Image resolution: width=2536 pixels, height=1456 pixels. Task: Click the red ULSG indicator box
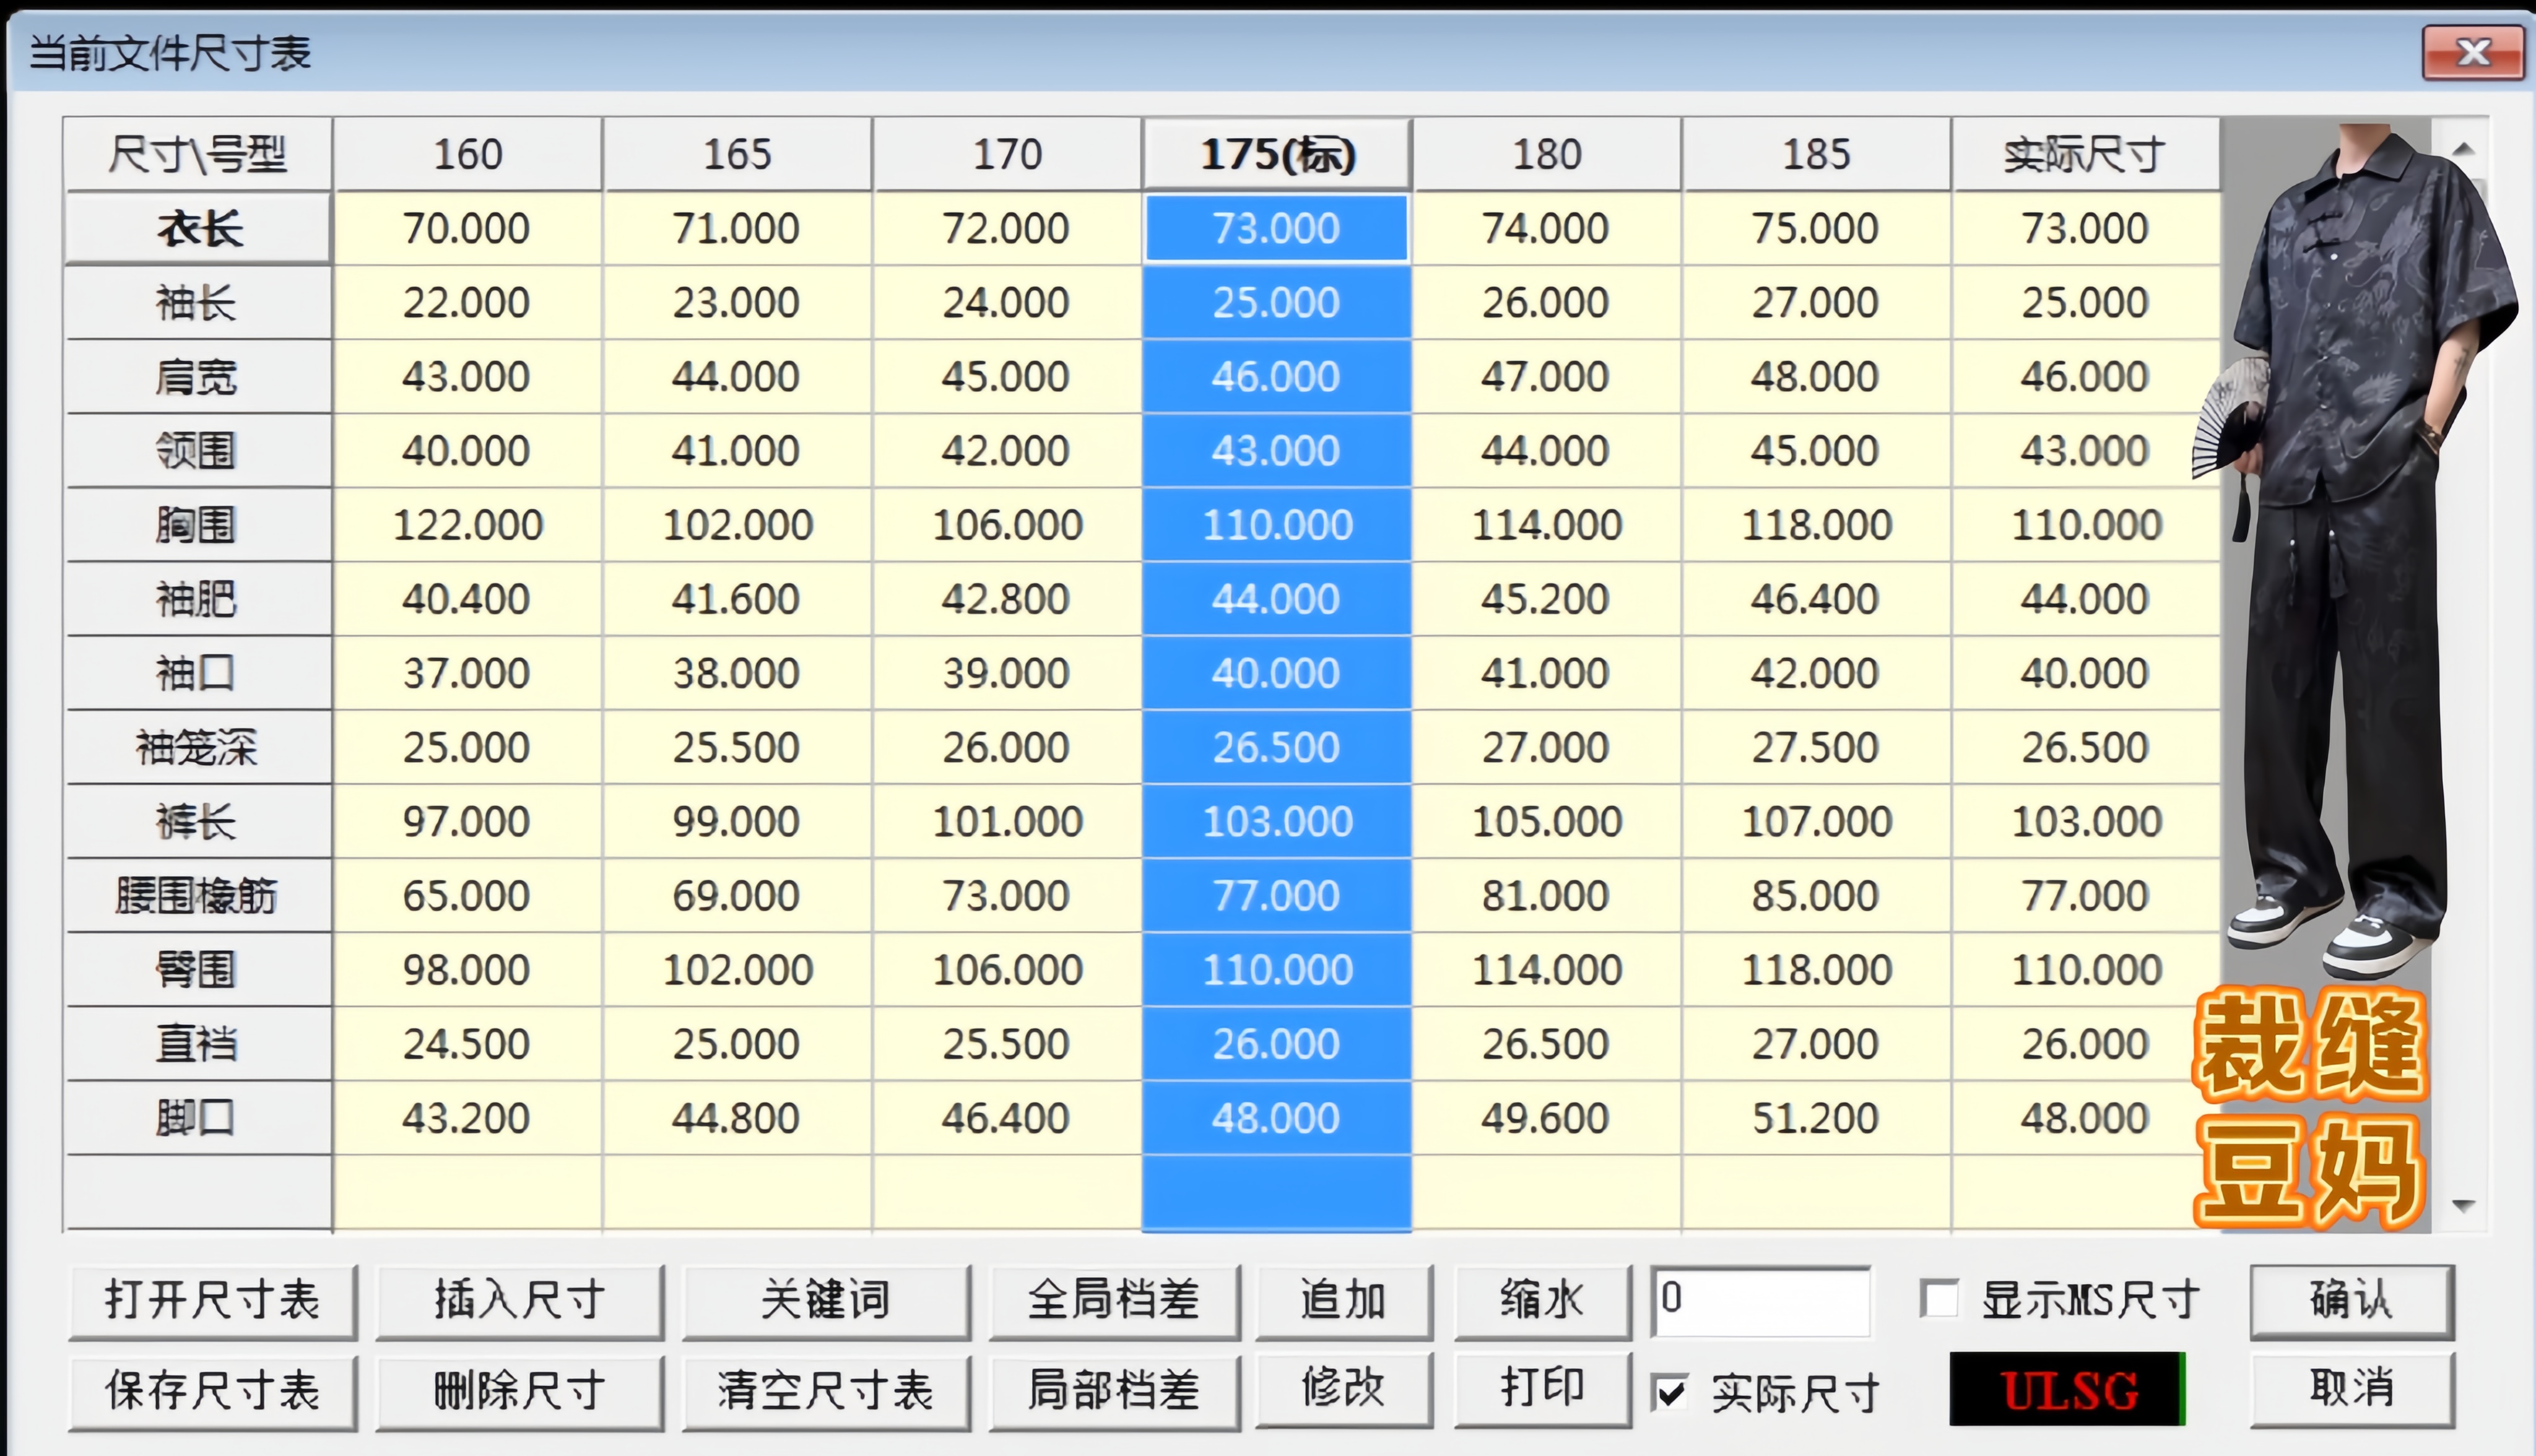click(2066, 1389)
